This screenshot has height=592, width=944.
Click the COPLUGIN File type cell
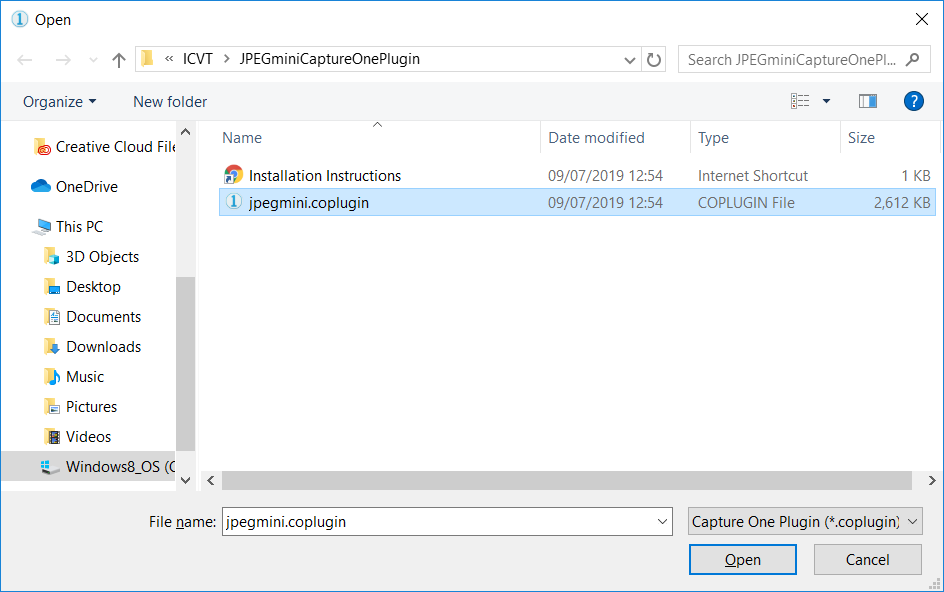point(746,203)
